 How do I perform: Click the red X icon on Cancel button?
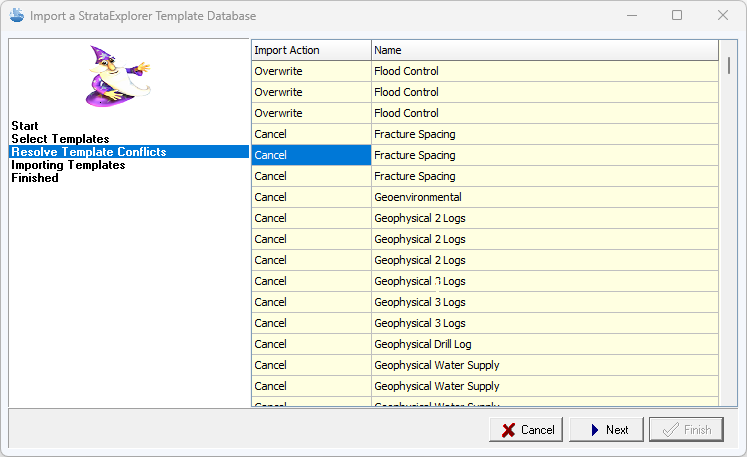point(507,430)
